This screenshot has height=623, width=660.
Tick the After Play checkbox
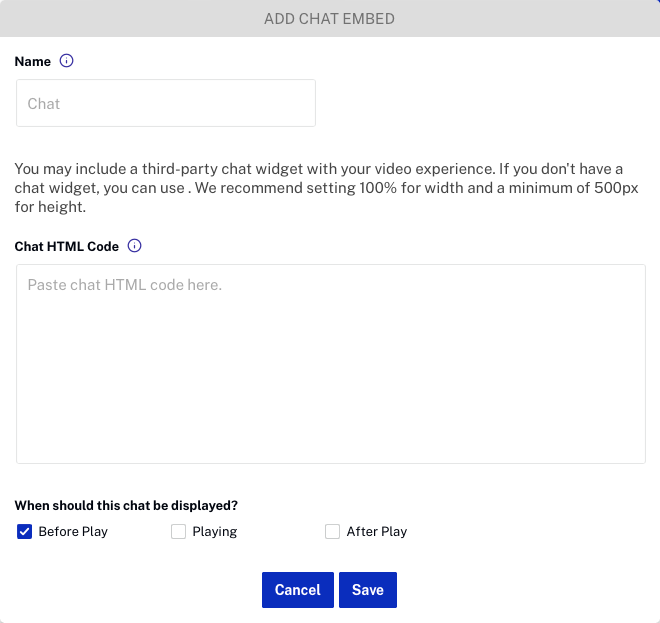(333, 532)
